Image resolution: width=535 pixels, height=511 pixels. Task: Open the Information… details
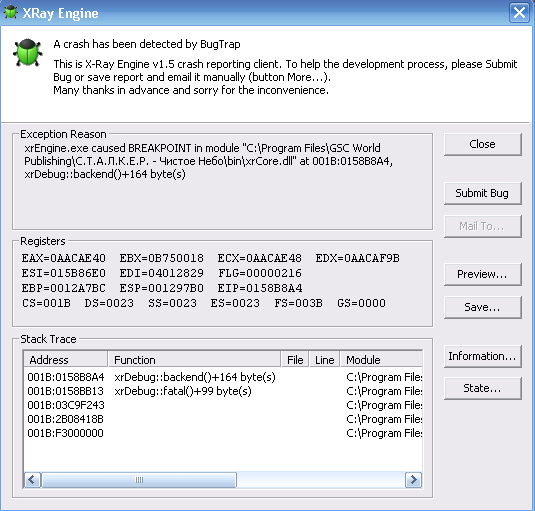click(482, 356)
